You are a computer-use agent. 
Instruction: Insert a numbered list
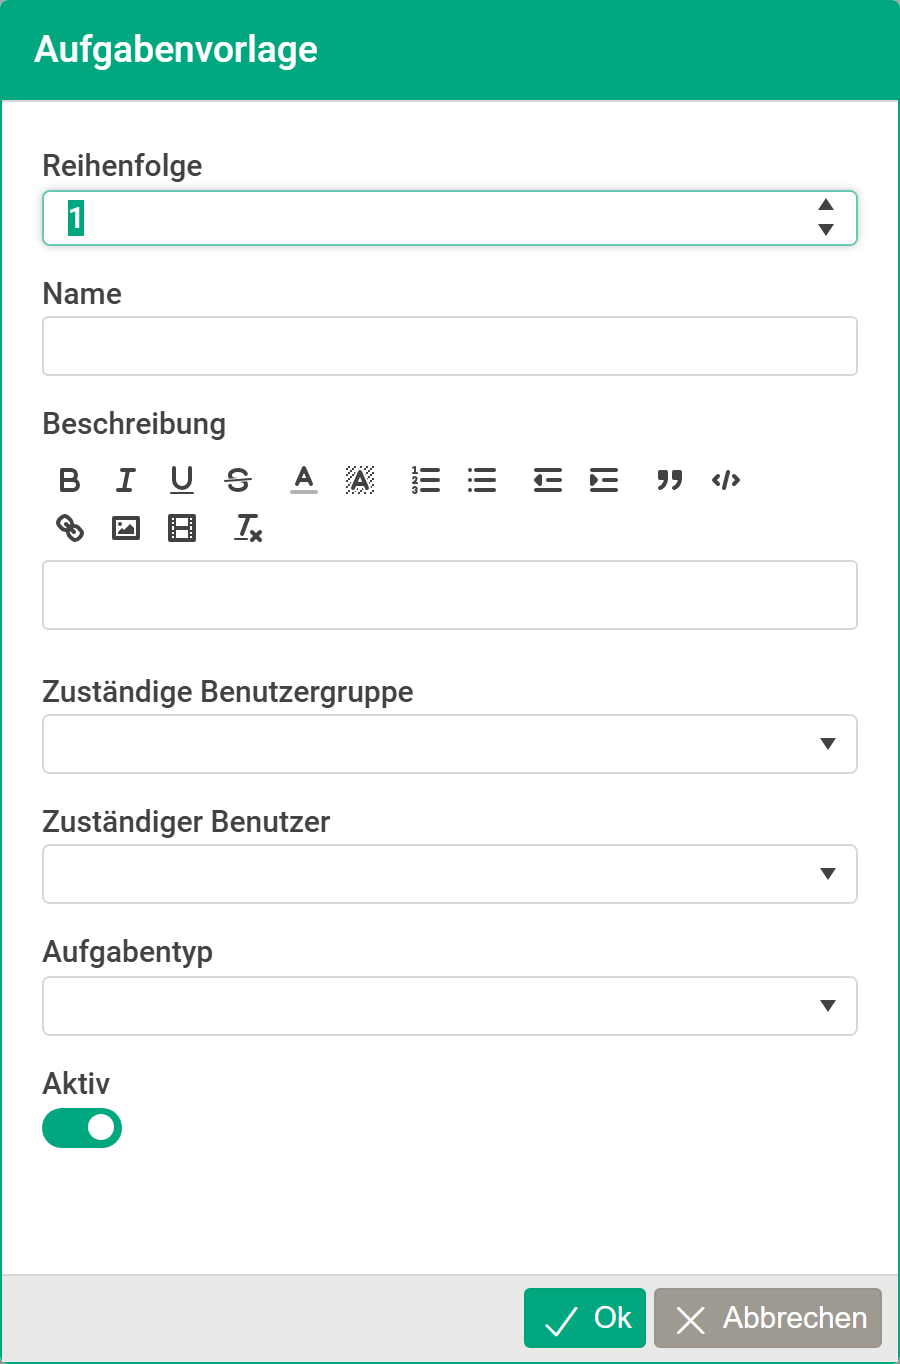coord(426,480)
